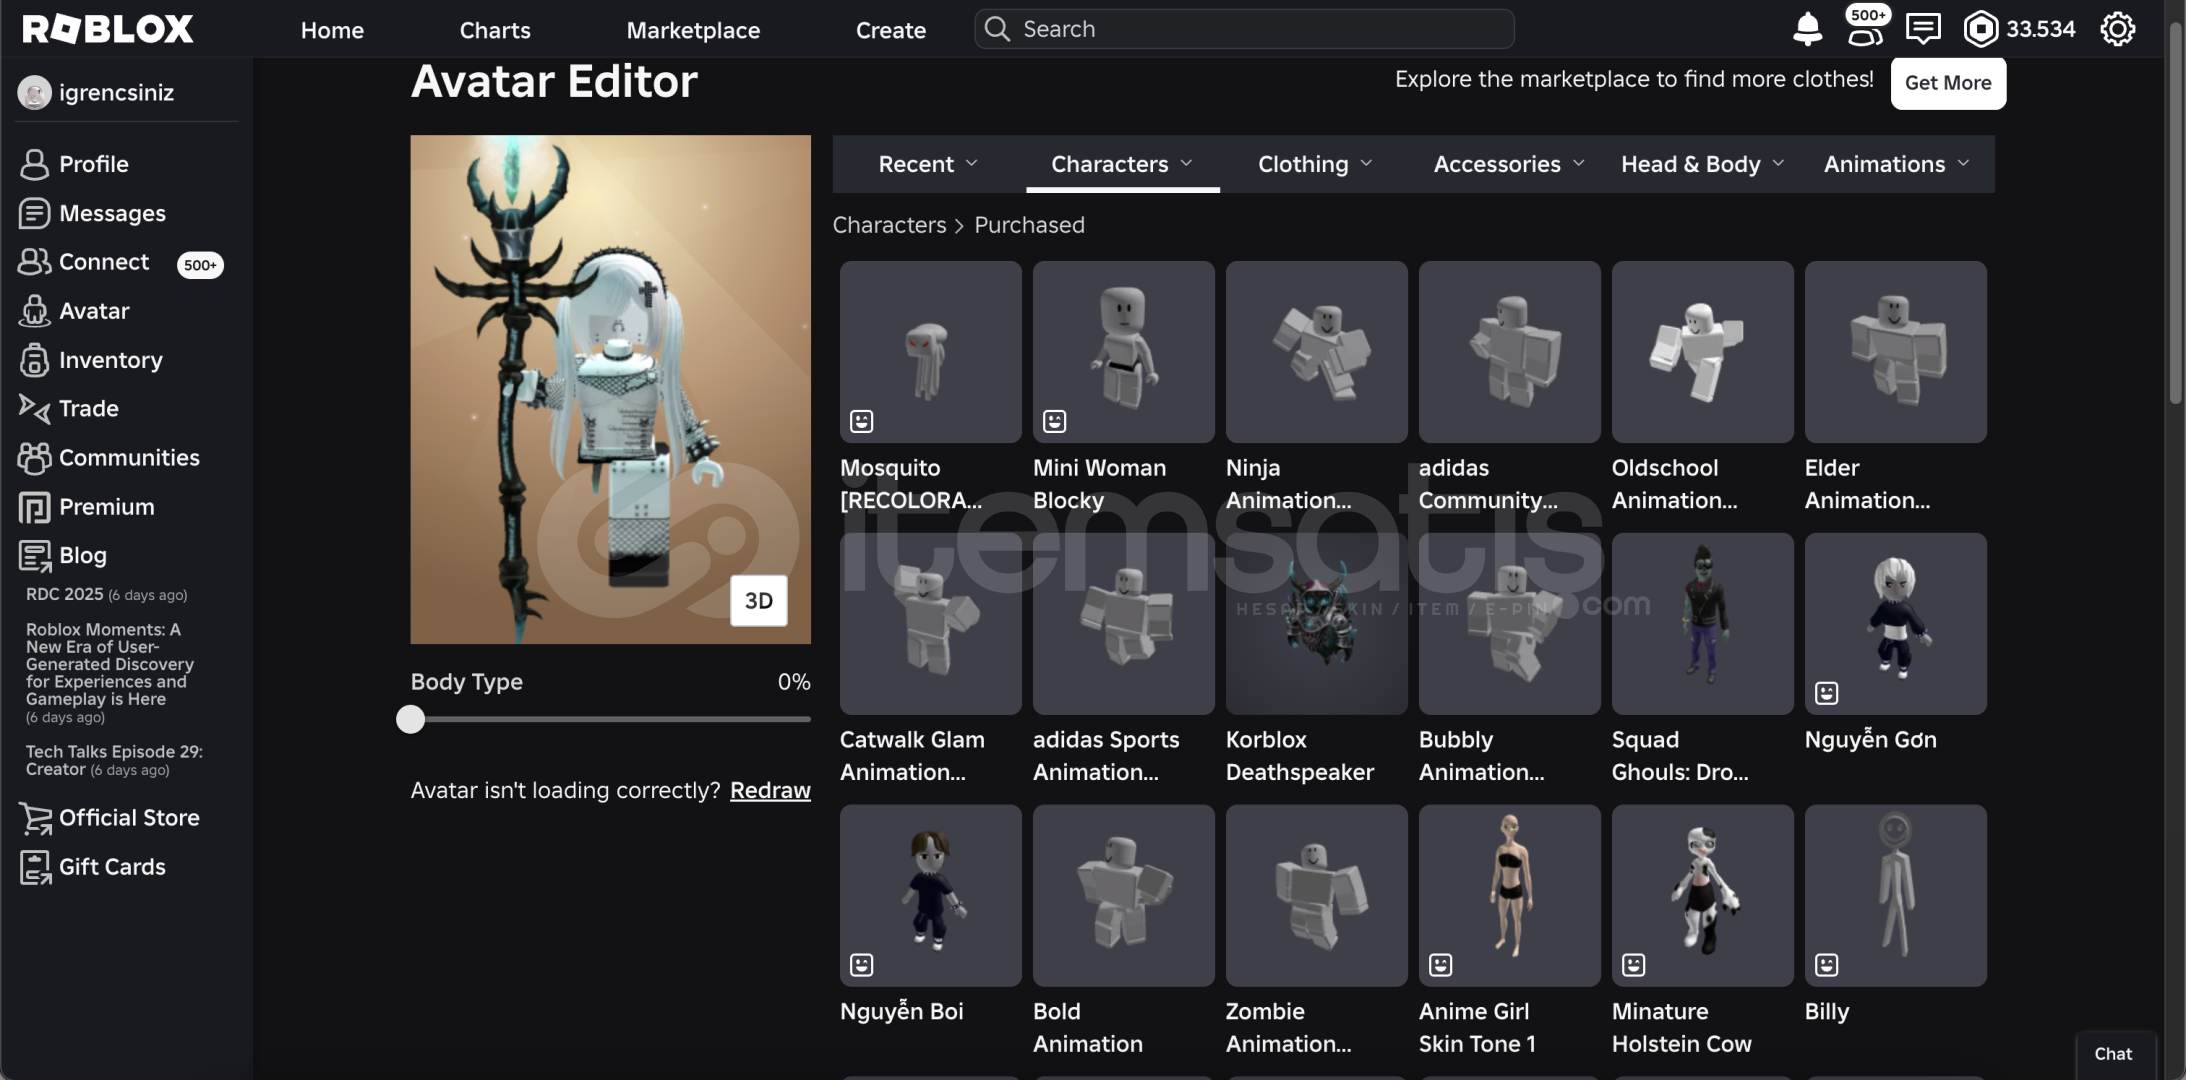The image size is (2186, 1080).
Task: Select the Squad Ghouls character thumbnail
Action: coord(1702,624)
